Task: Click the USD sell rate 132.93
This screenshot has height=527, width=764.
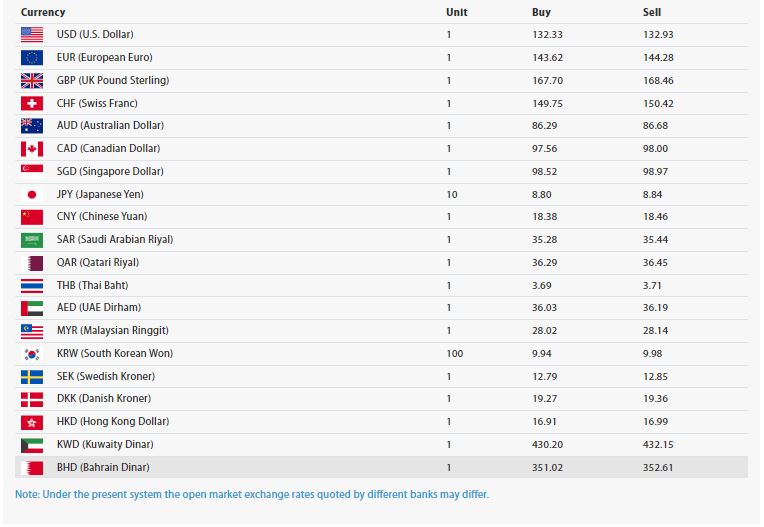Action: 659,35
